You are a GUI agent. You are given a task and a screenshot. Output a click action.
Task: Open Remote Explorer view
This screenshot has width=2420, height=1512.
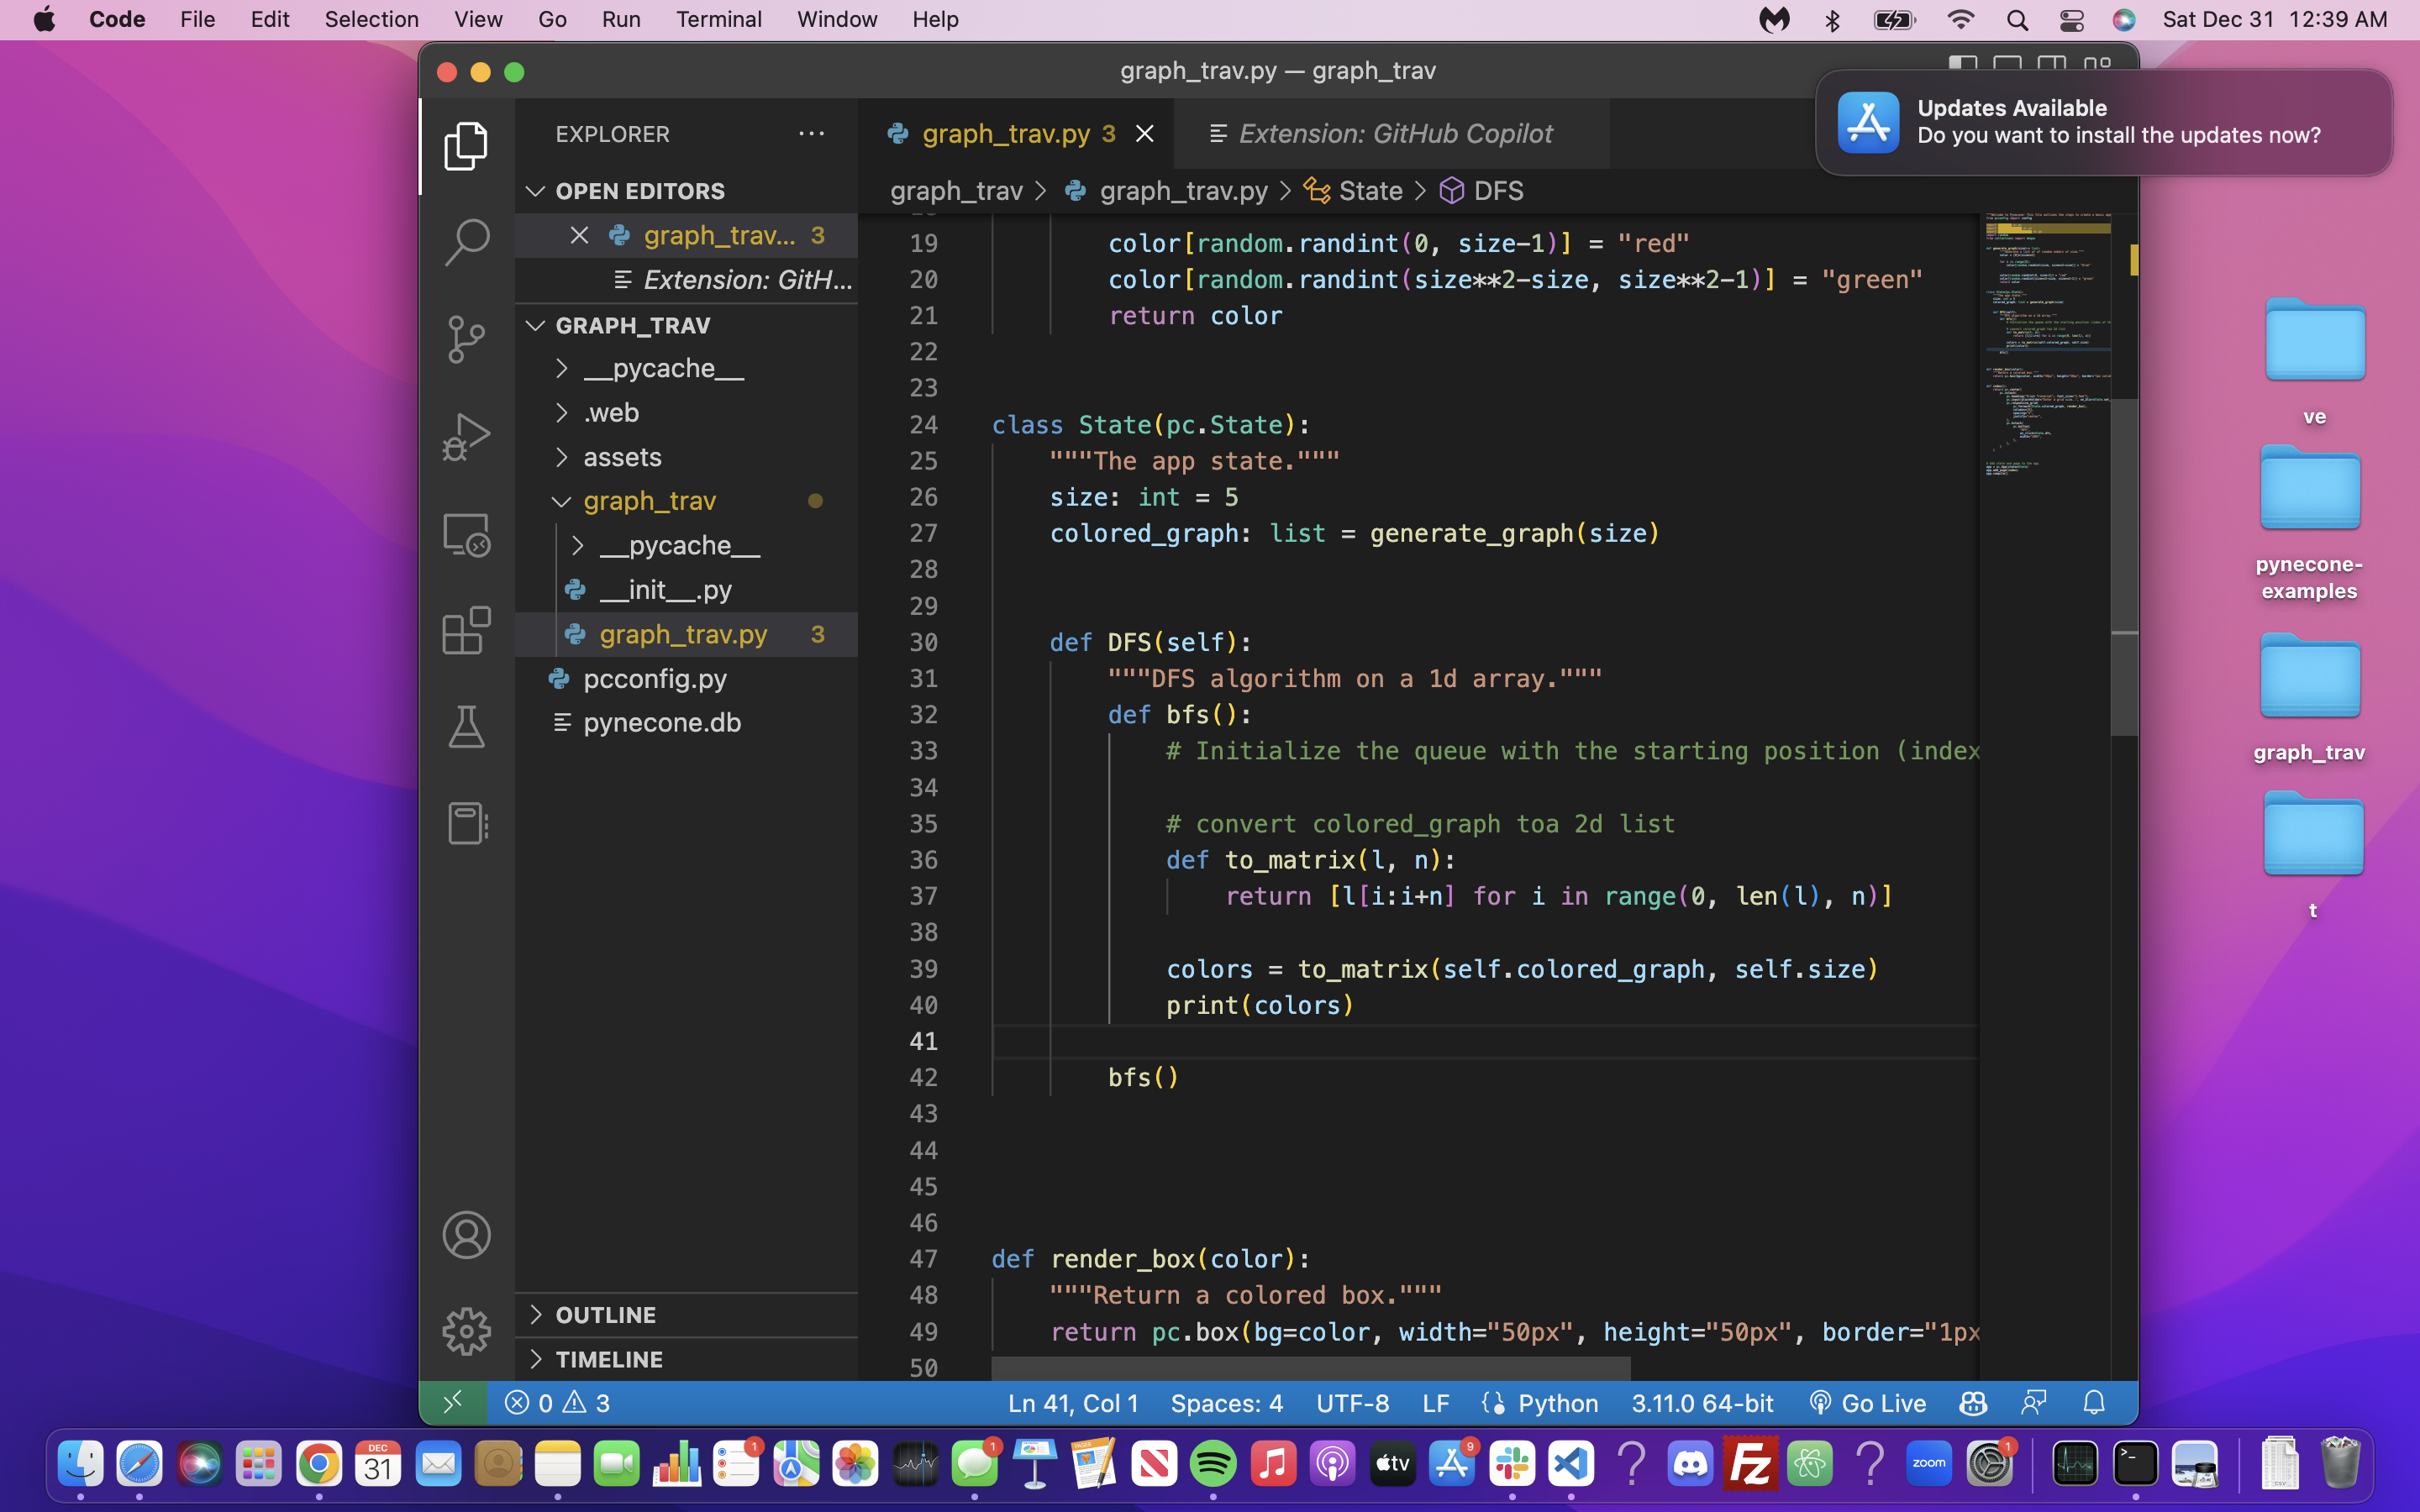point(466,533)
